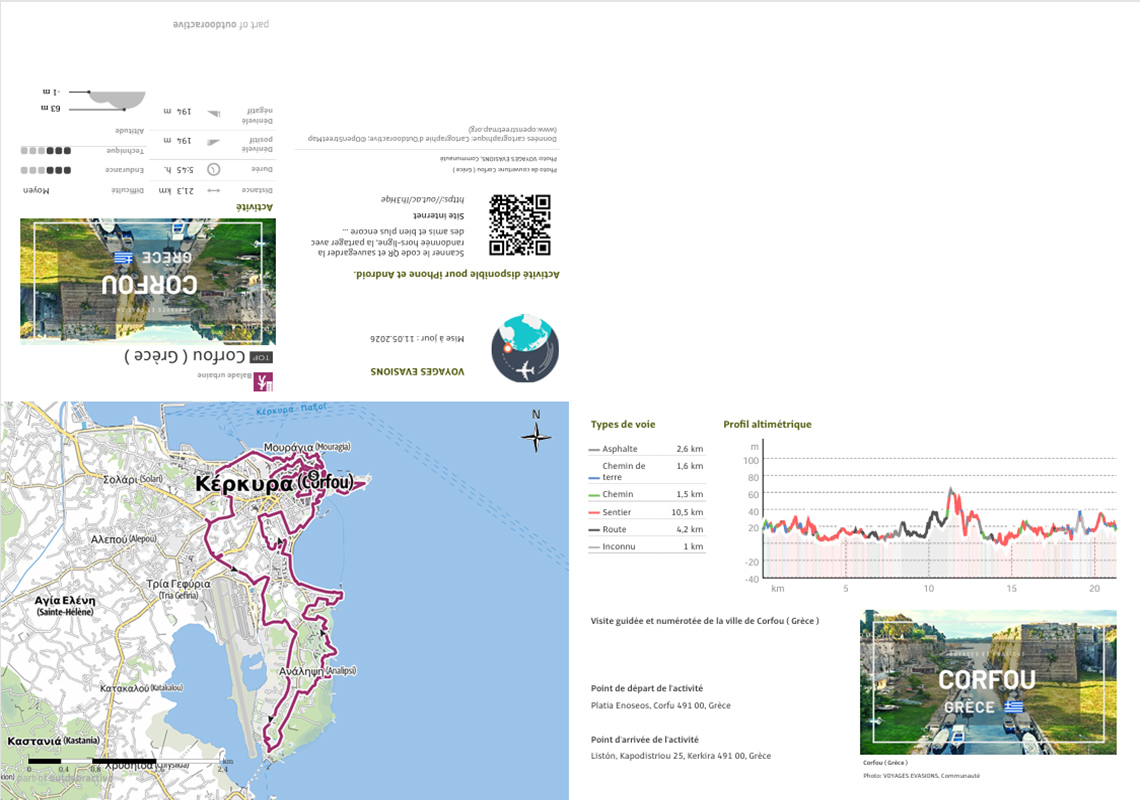The height and width of the screenshot is (800, 1140).
Task: Click the Technique rating dots
Action: pos(46,151)
